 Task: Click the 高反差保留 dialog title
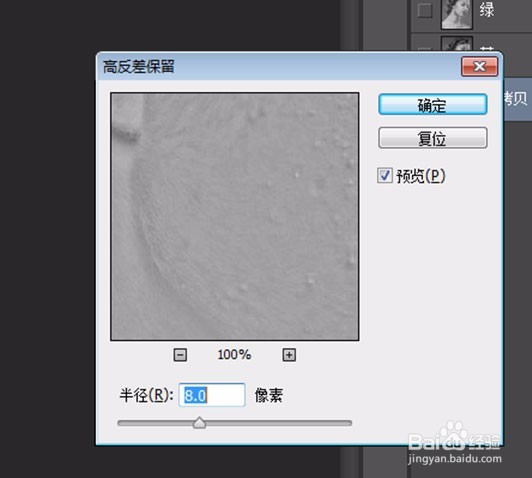139,66
